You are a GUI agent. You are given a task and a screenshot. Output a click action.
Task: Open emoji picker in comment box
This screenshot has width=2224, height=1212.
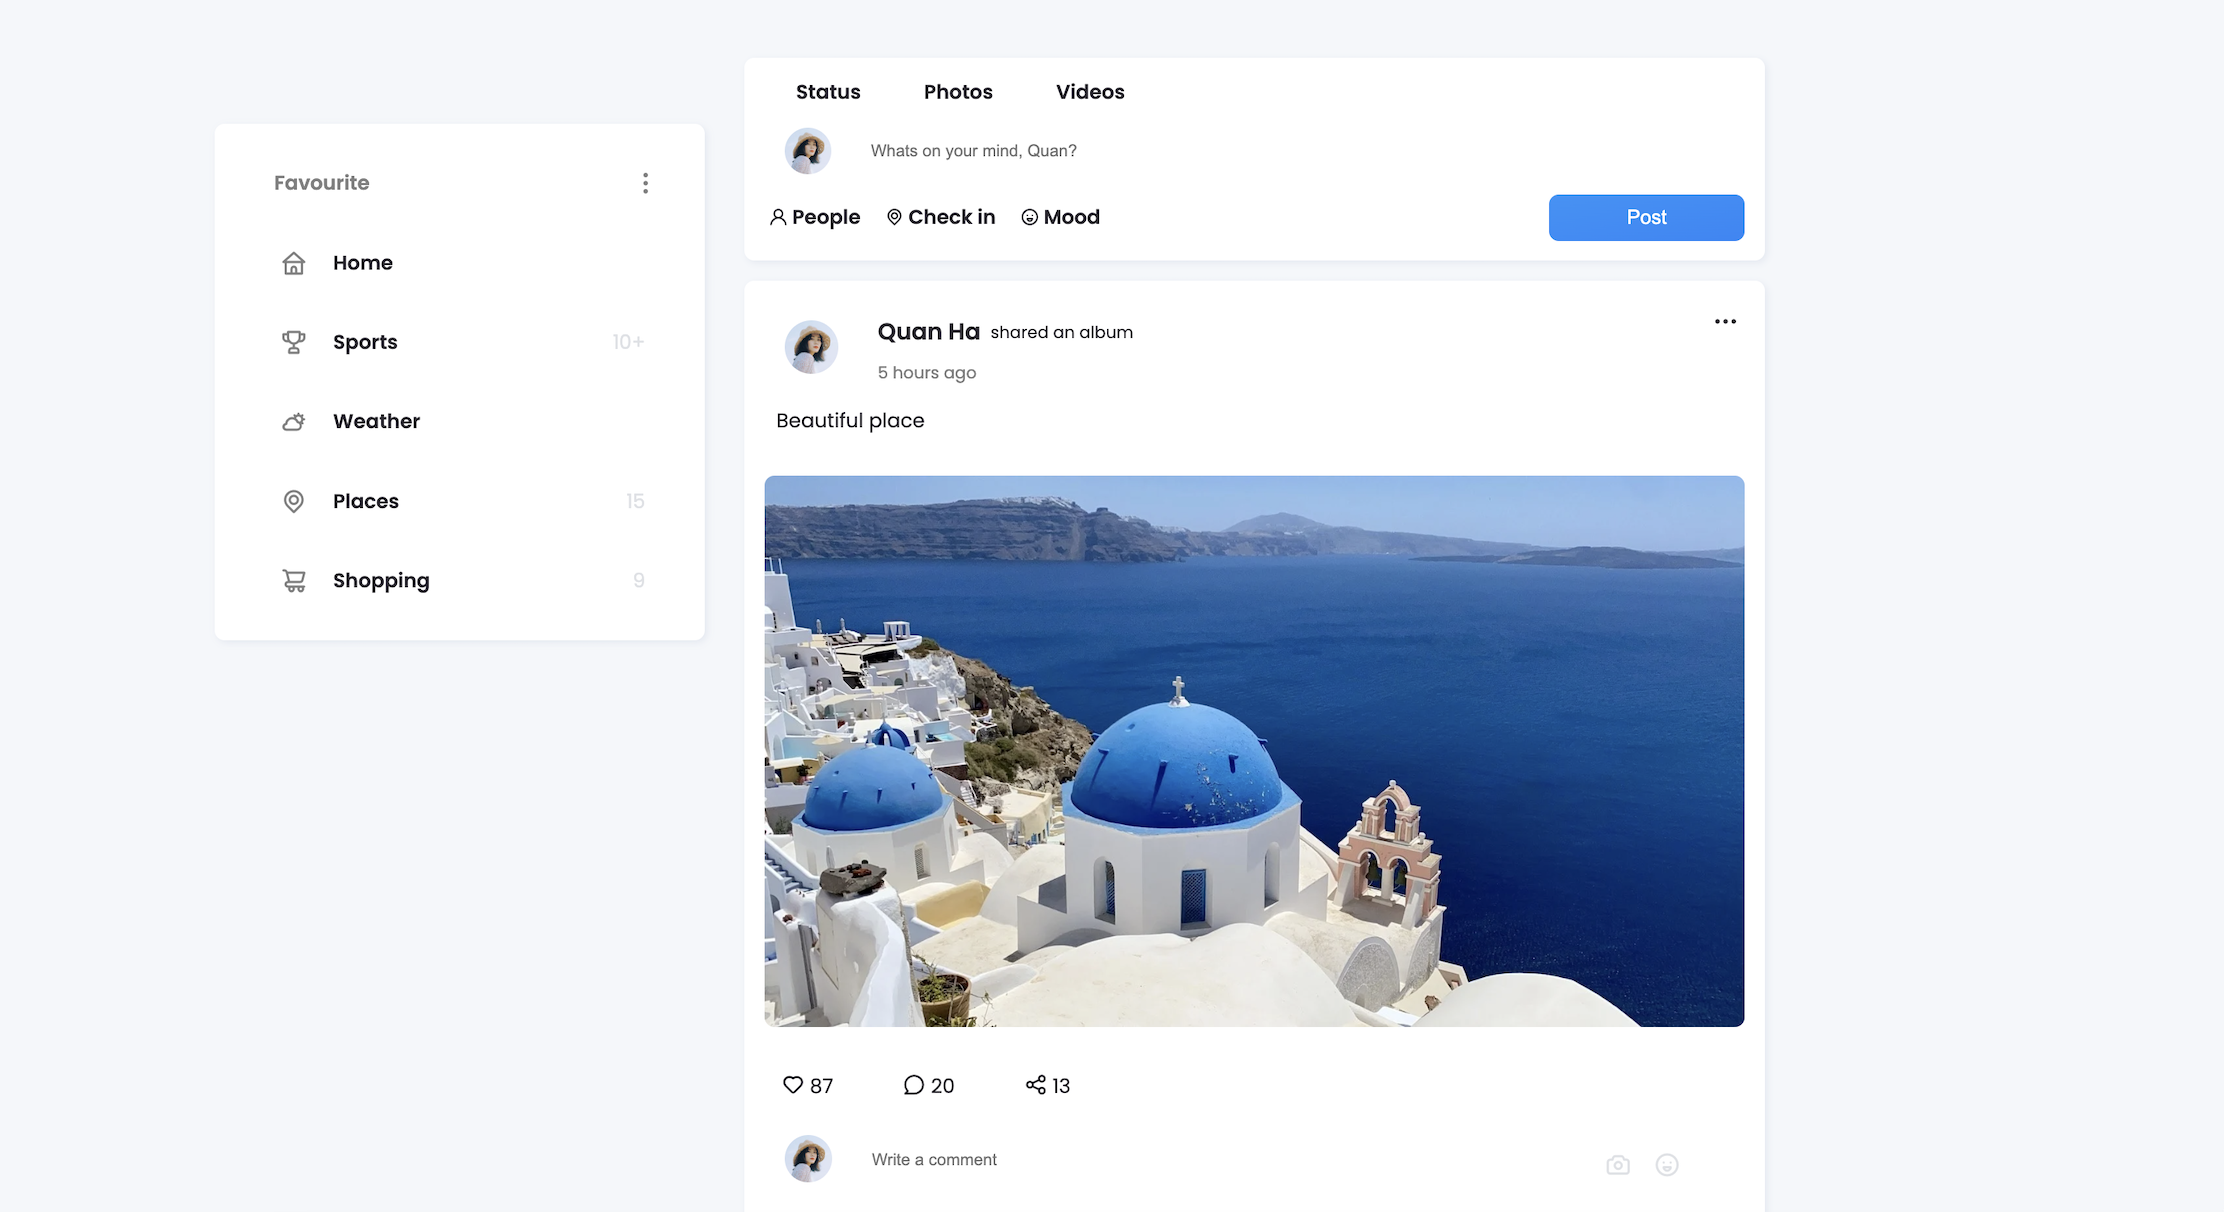point(1667,1165)
